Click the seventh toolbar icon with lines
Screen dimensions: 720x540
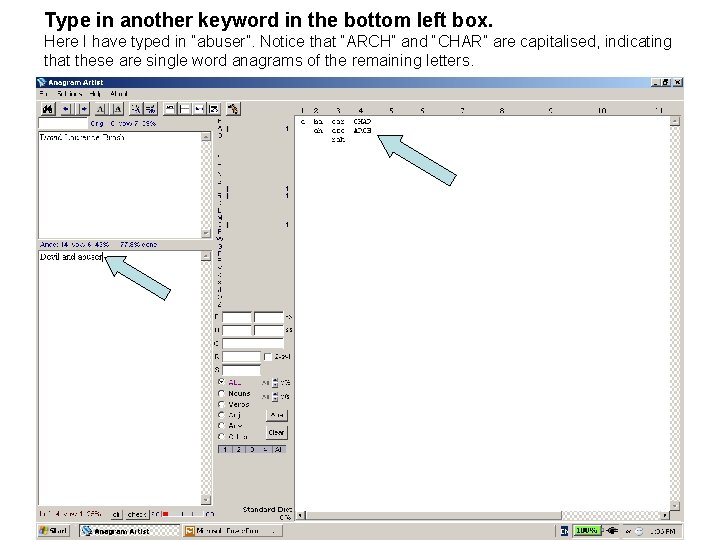coord(151,109)
